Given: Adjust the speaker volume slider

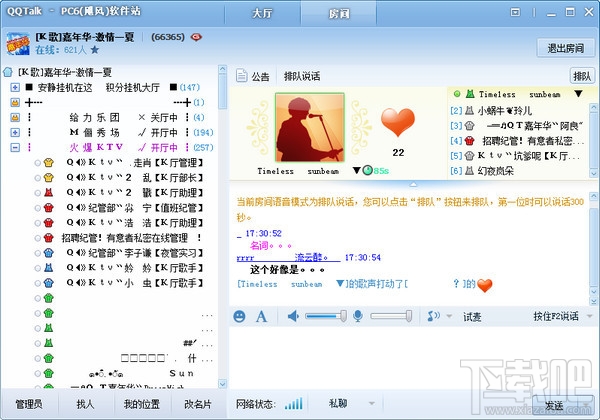Looking at the screenshot, I should 326,316.
